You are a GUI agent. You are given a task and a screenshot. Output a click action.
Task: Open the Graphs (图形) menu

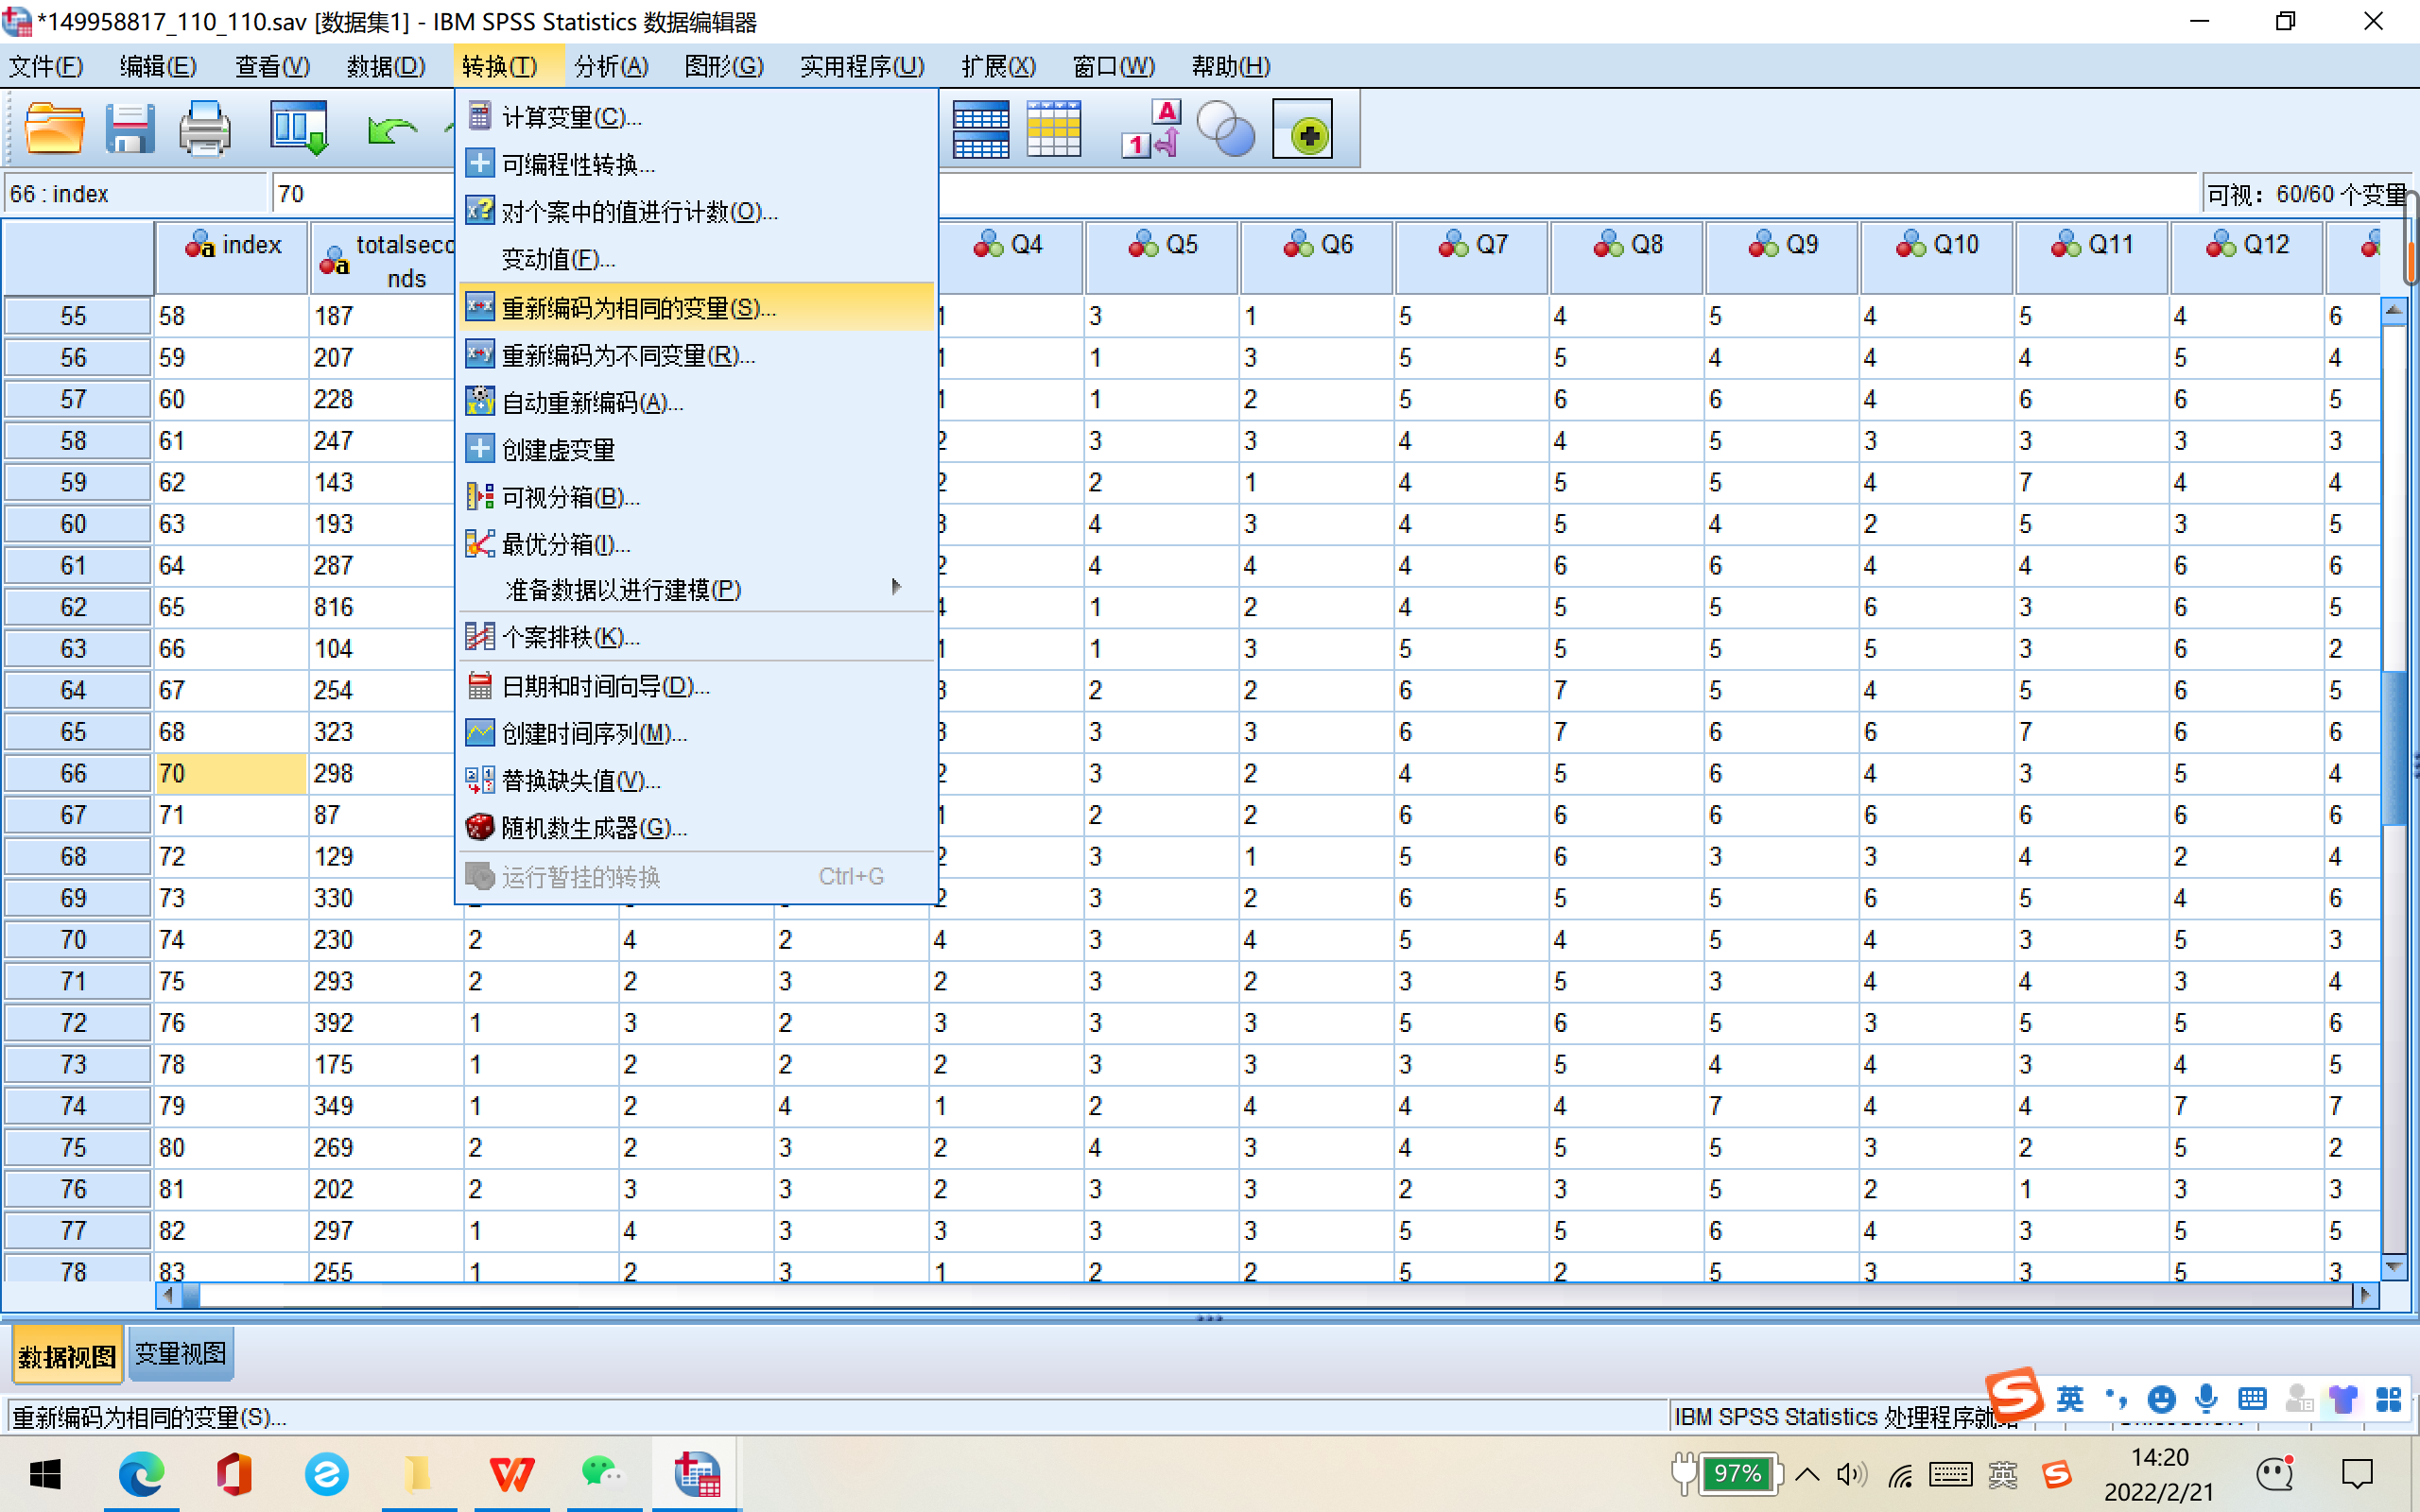point(724,66)
